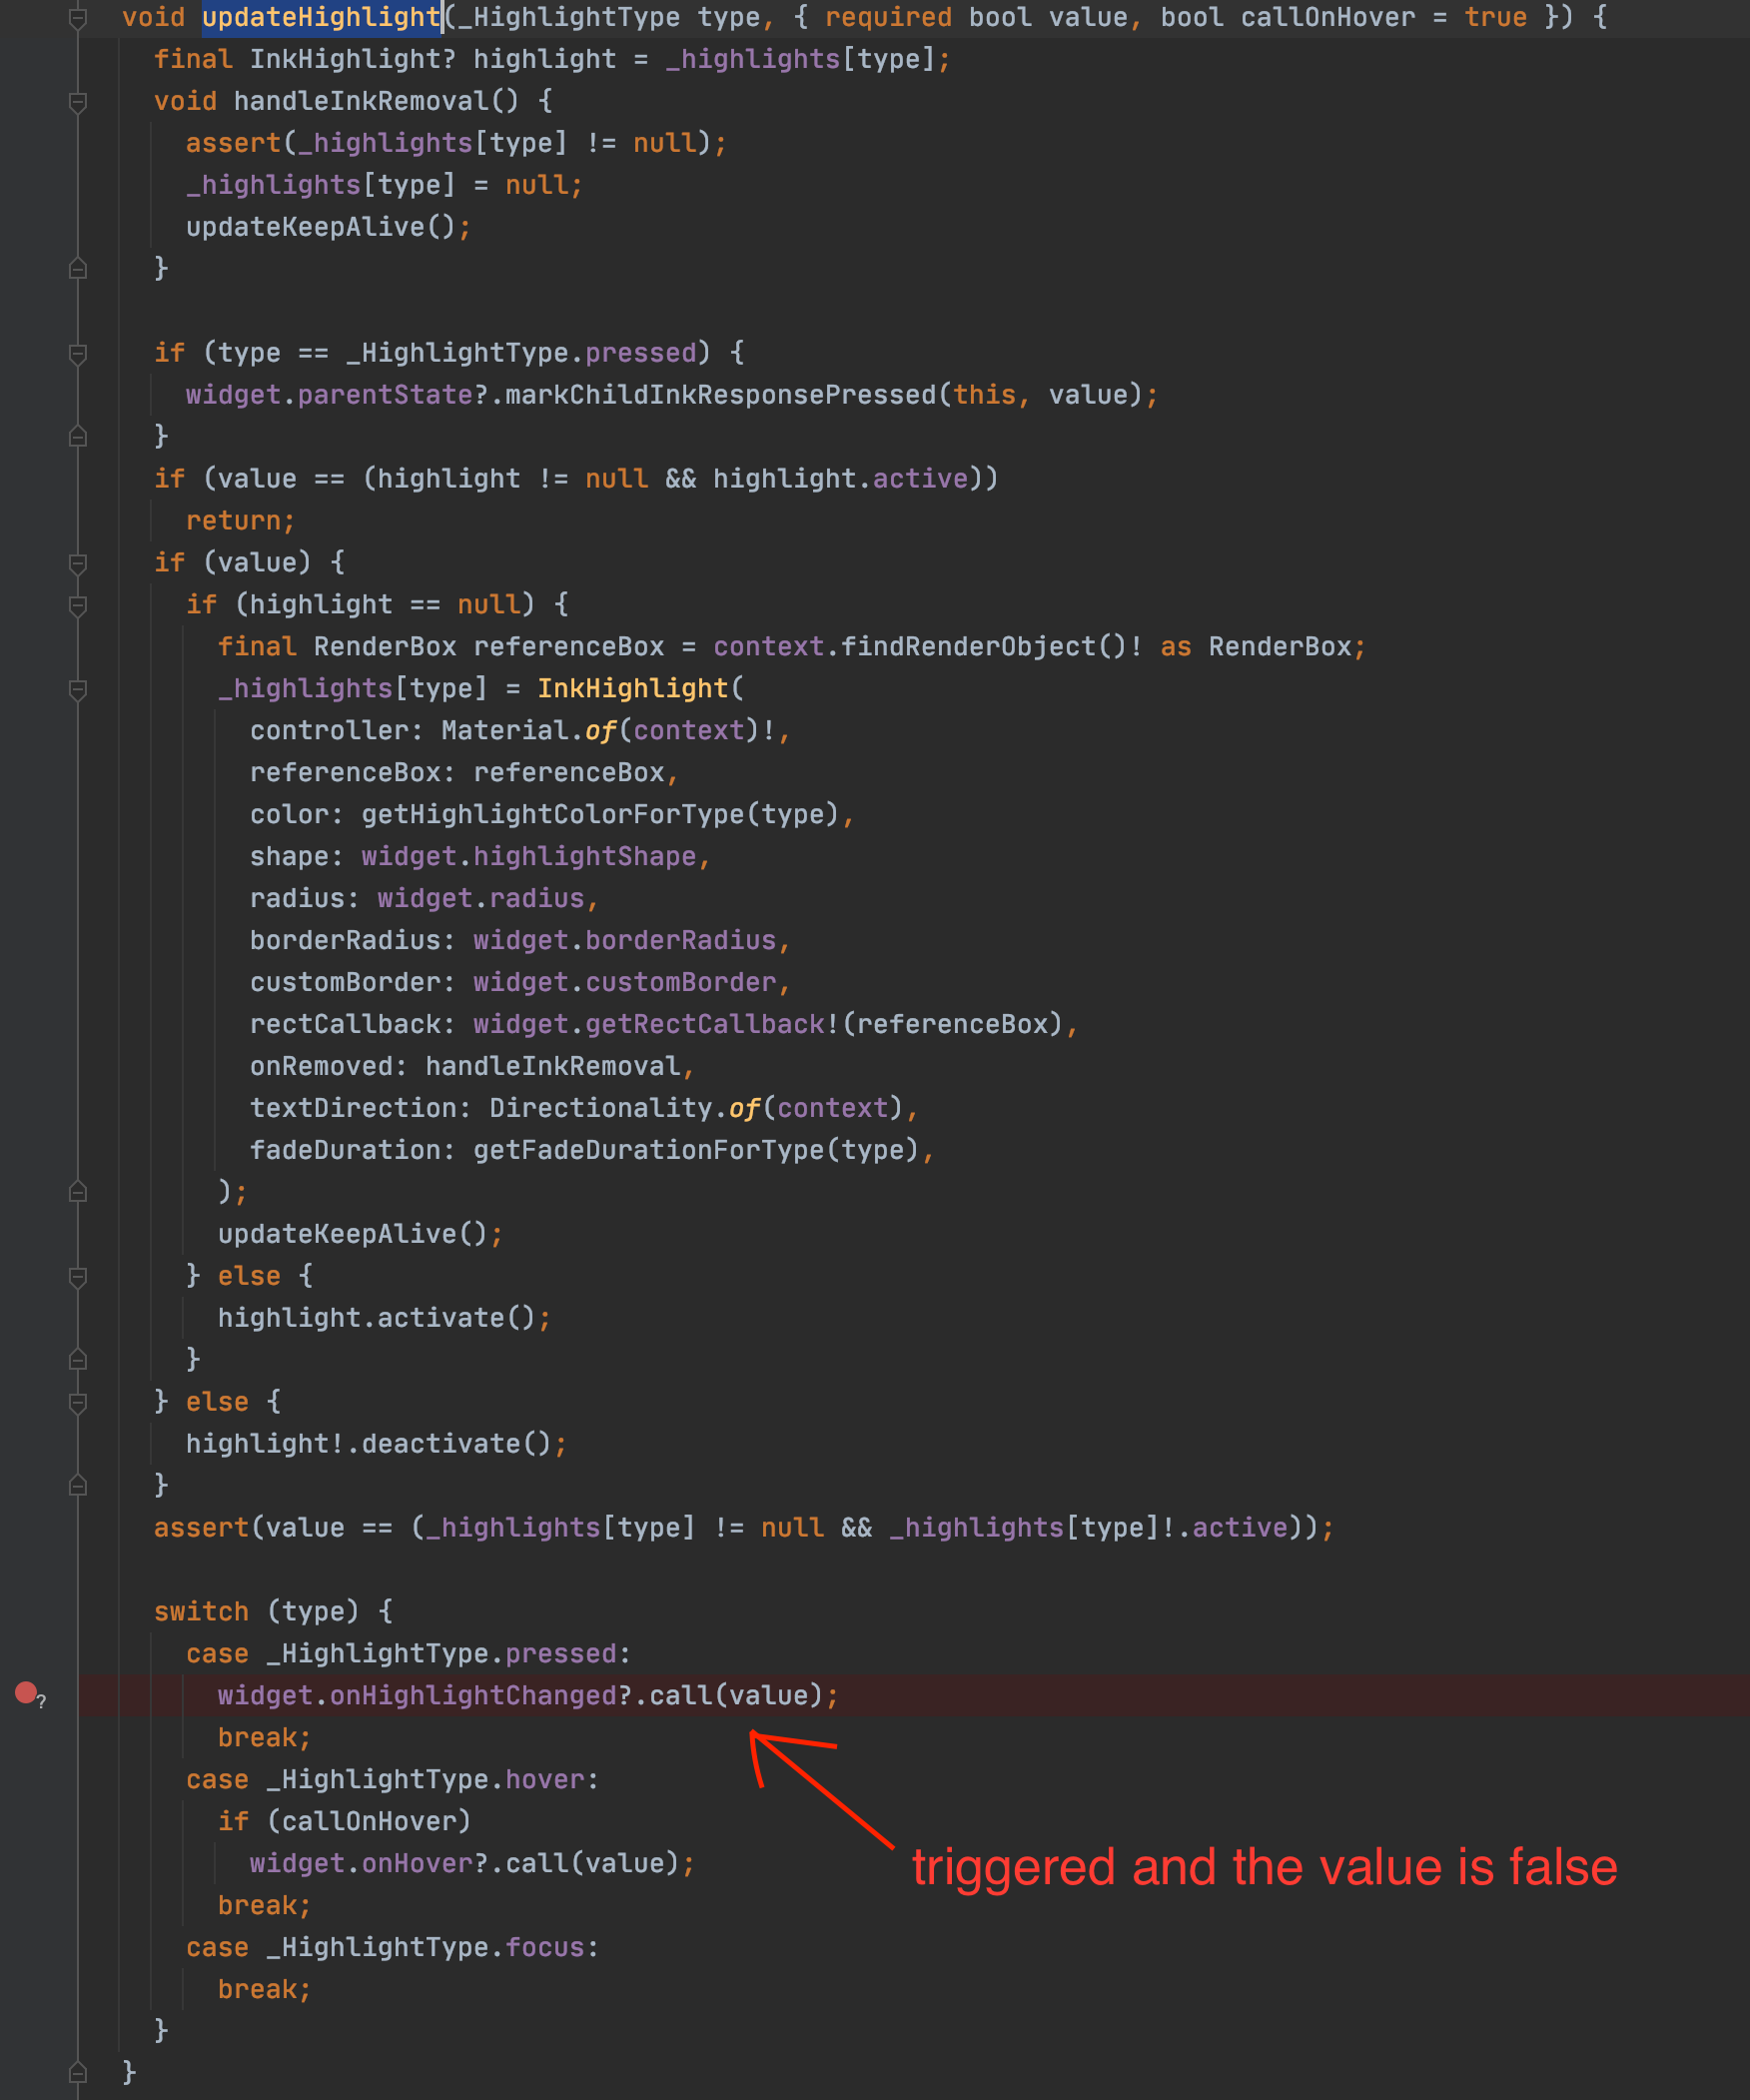Click 'switch (type) {' statement
Screen dimensions: 1750x2100
coord(273,1612)
